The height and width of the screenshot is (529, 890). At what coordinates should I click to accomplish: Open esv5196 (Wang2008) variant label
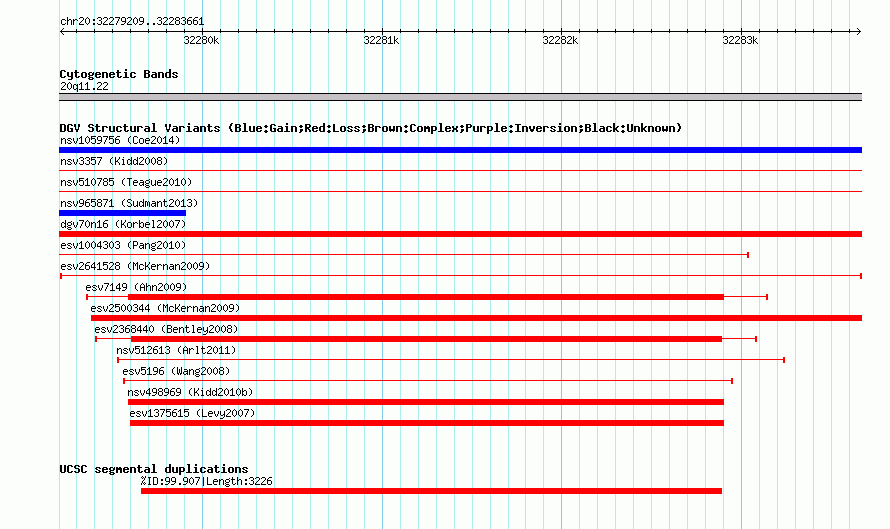click(177, 371)
